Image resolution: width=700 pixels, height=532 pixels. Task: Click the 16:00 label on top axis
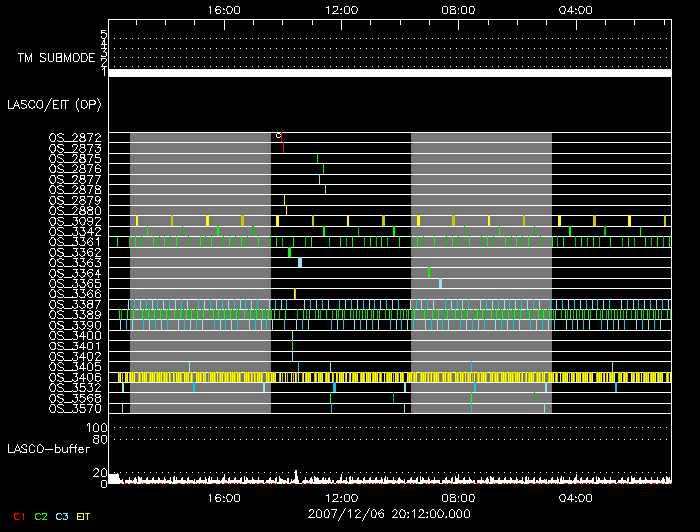click(x=224, y=9)
